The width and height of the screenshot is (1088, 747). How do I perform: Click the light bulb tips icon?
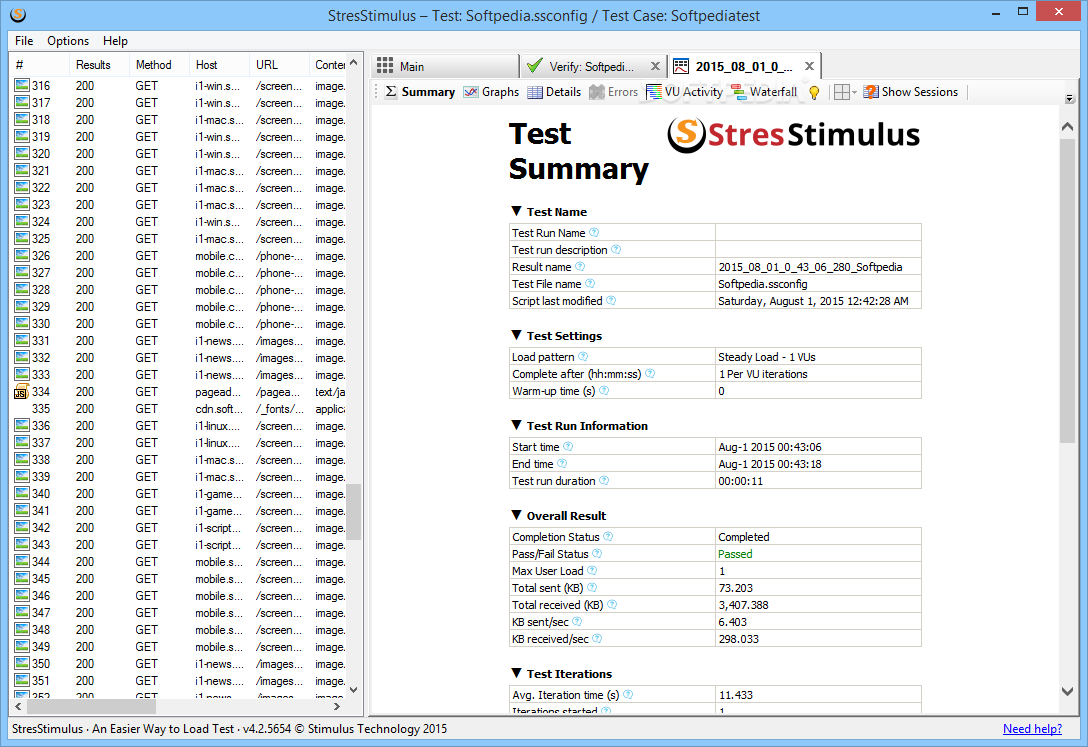coord(814,92)
